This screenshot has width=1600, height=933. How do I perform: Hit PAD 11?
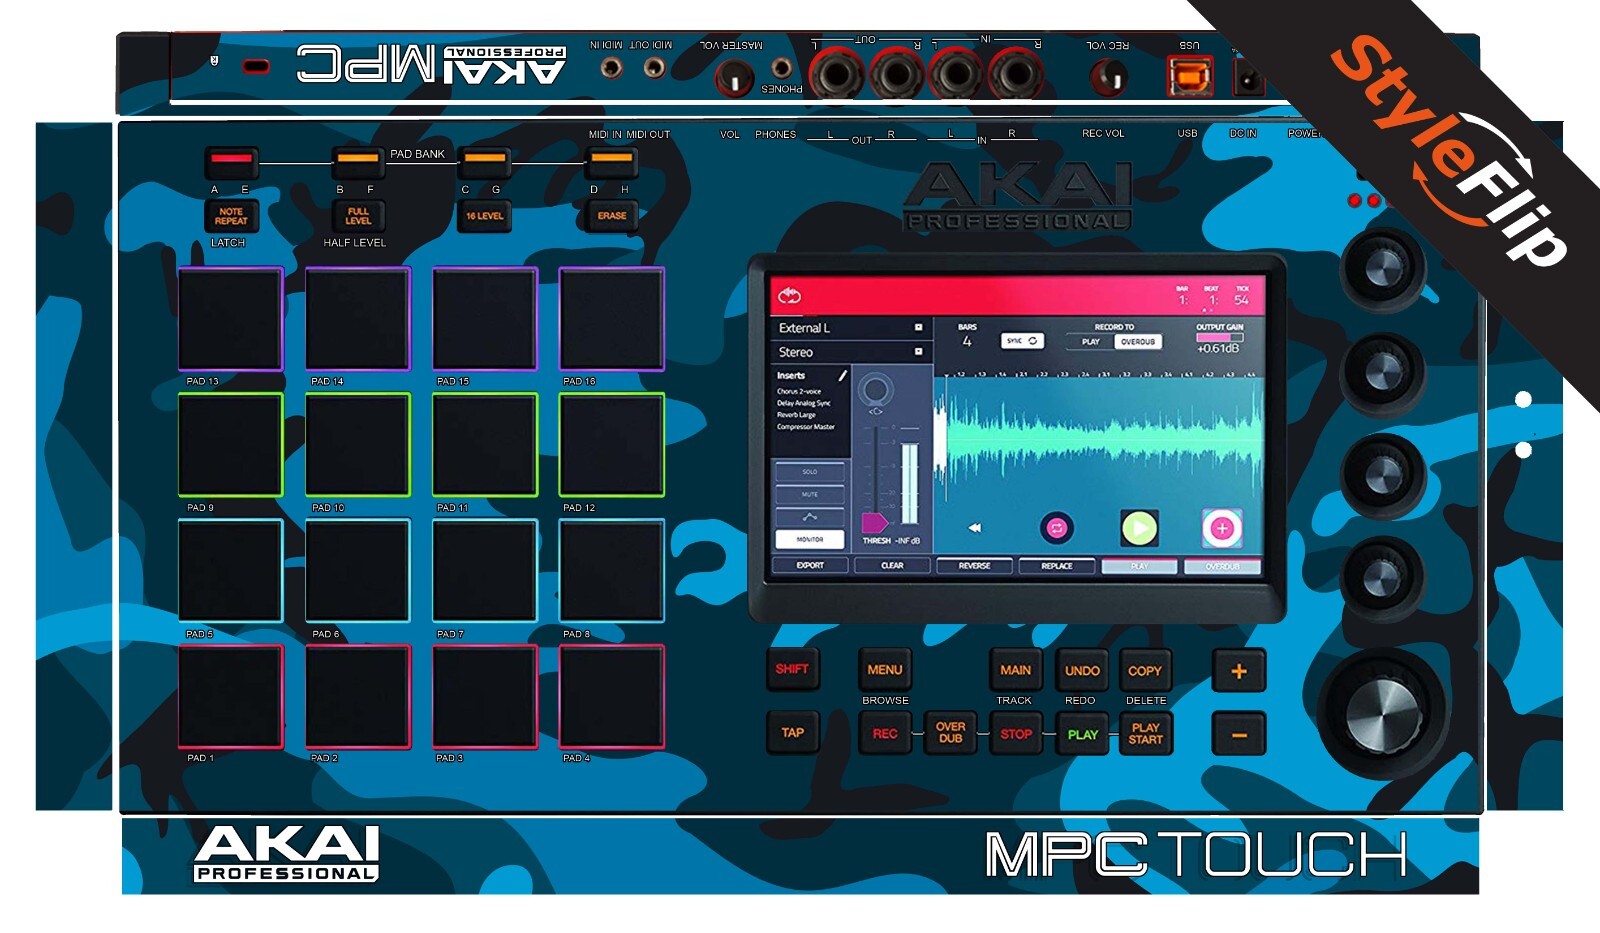(x=485, y=445)
